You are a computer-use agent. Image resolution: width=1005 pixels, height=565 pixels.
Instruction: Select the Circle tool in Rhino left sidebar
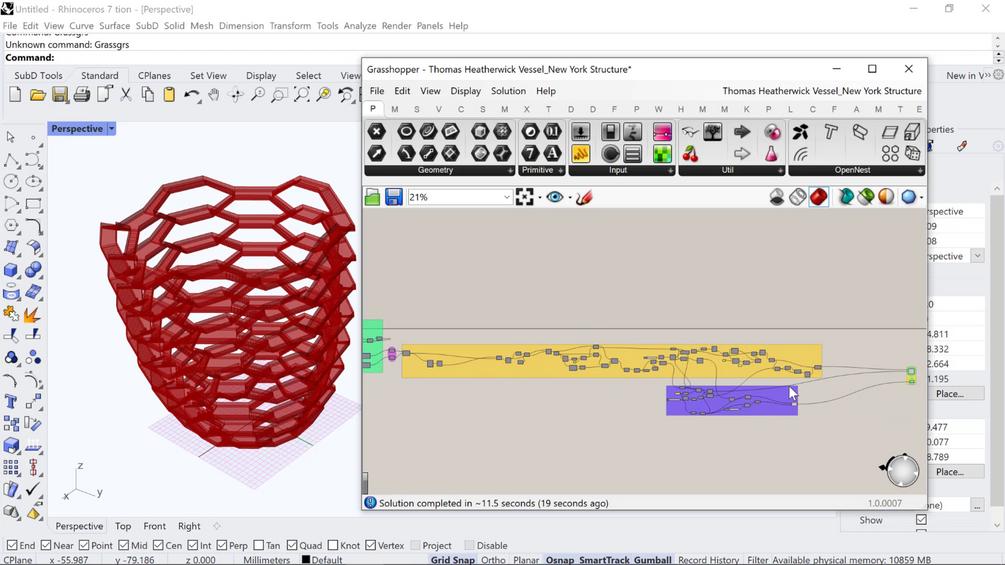click(11, 182)
